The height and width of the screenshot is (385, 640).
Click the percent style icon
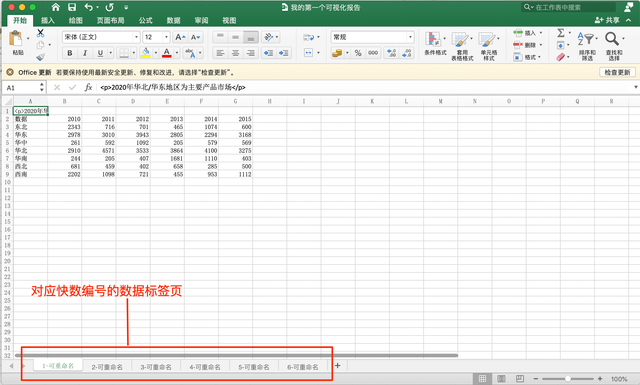coord(358,53)
